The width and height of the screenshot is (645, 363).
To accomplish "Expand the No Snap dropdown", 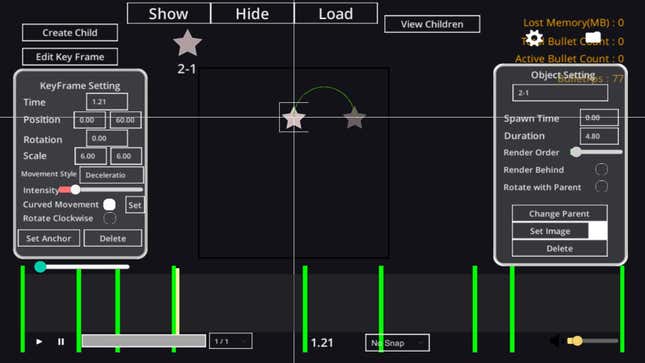I will 397,343.
